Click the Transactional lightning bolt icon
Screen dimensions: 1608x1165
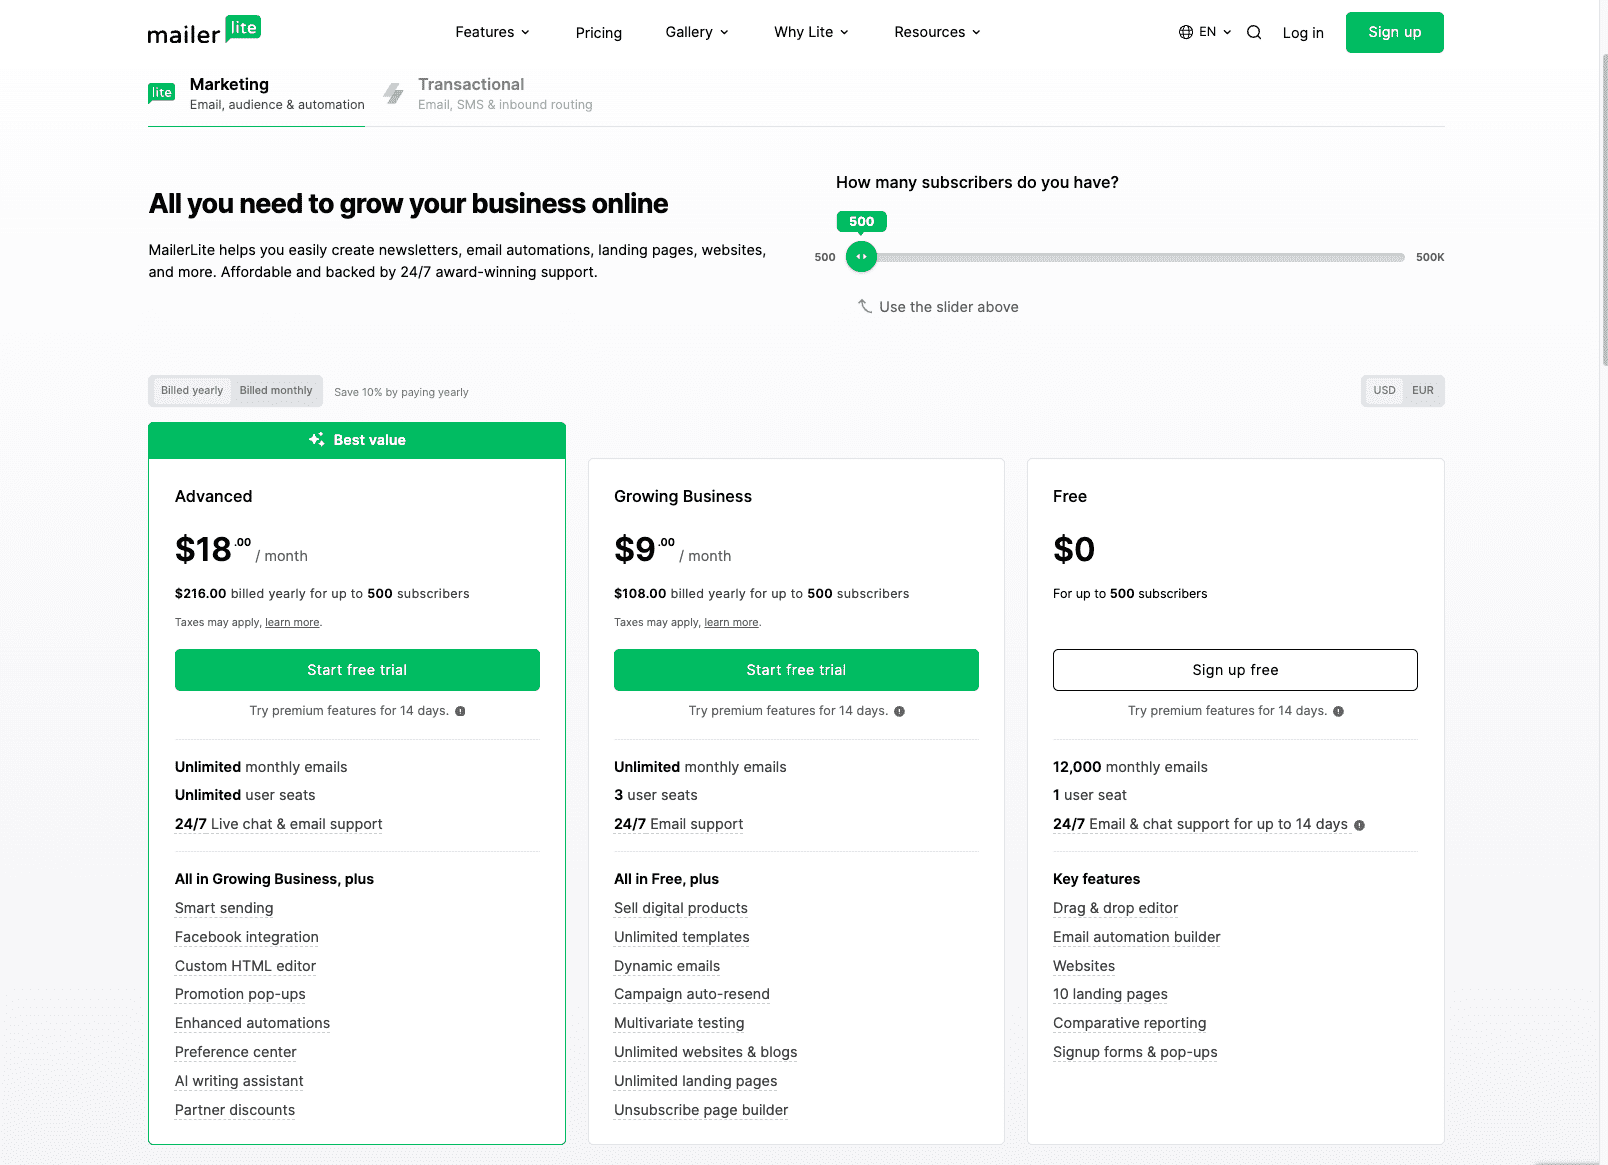click(x=394, y=94)
